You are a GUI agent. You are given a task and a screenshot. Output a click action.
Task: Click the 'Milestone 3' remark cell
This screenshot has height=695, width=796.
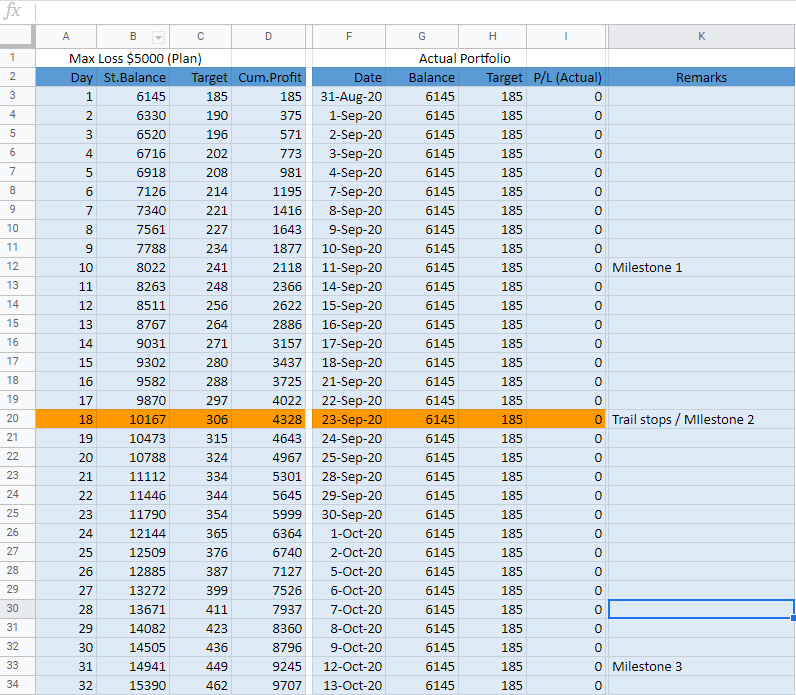pos(702,666)
